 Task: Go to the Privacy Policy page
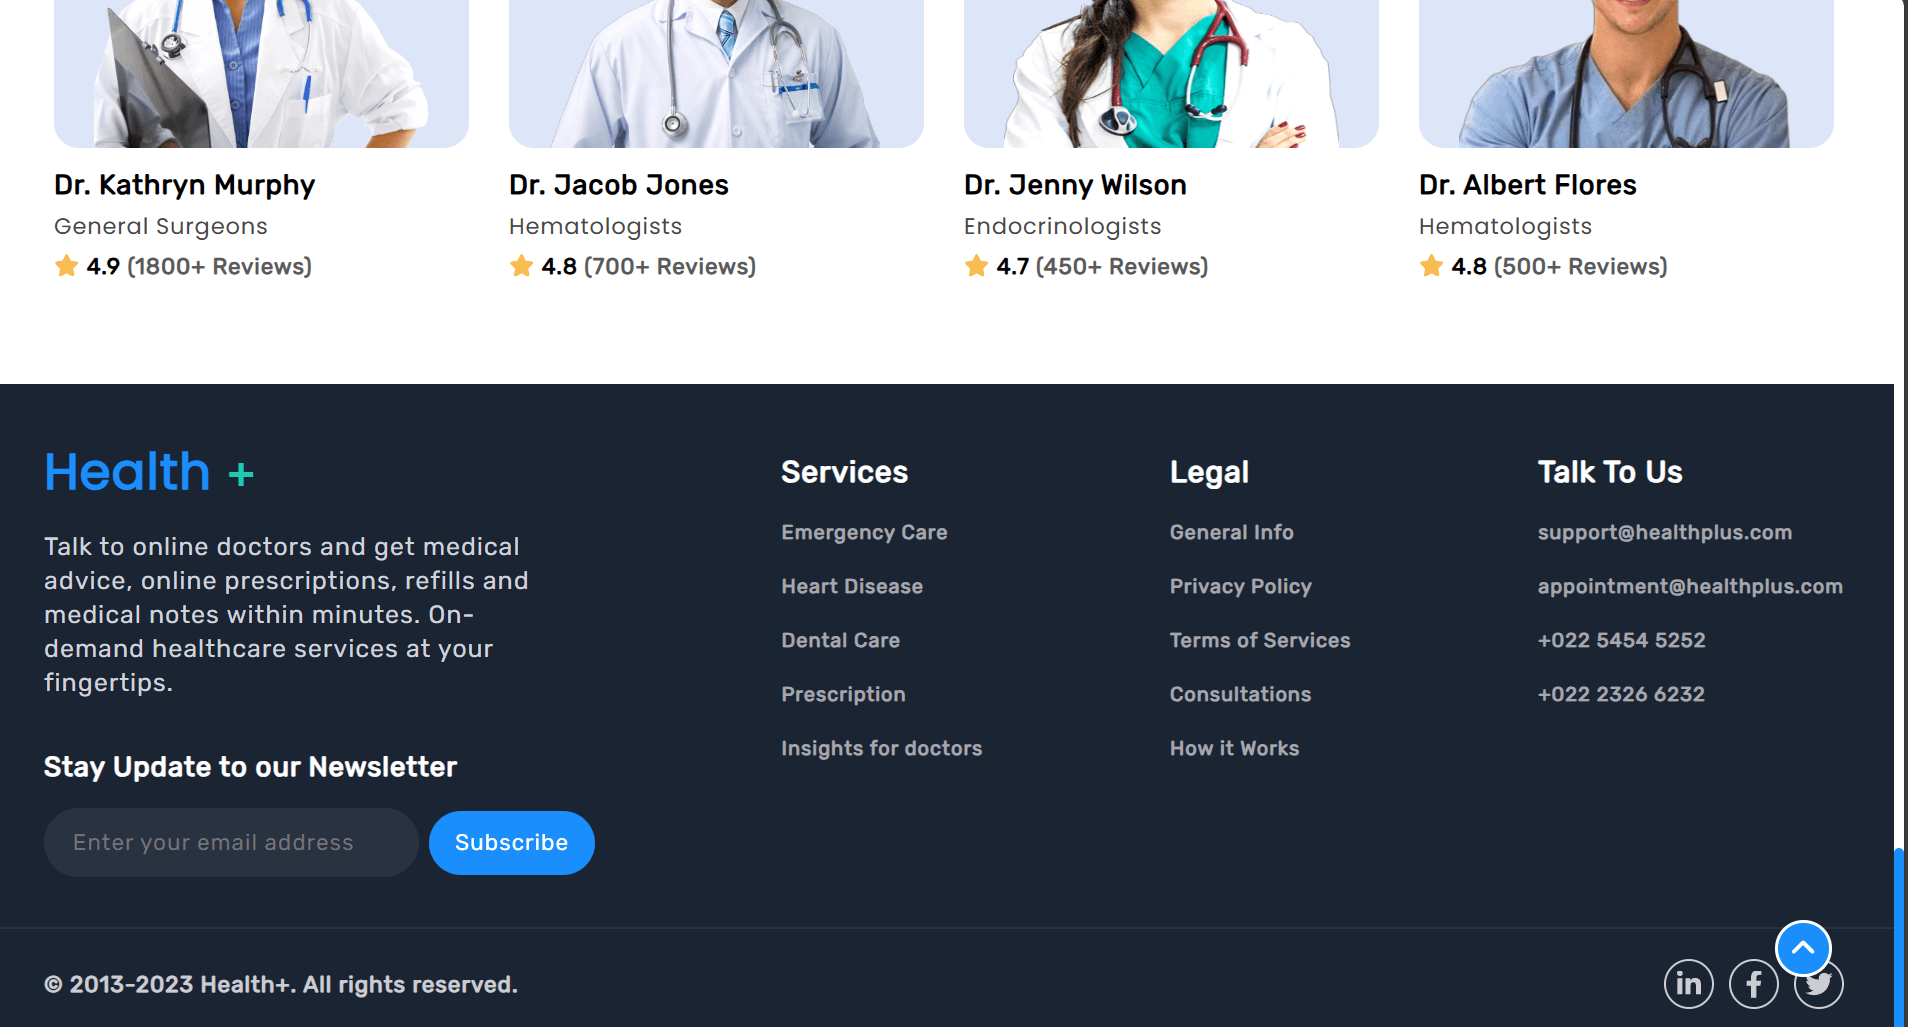tap(1241, 586)
